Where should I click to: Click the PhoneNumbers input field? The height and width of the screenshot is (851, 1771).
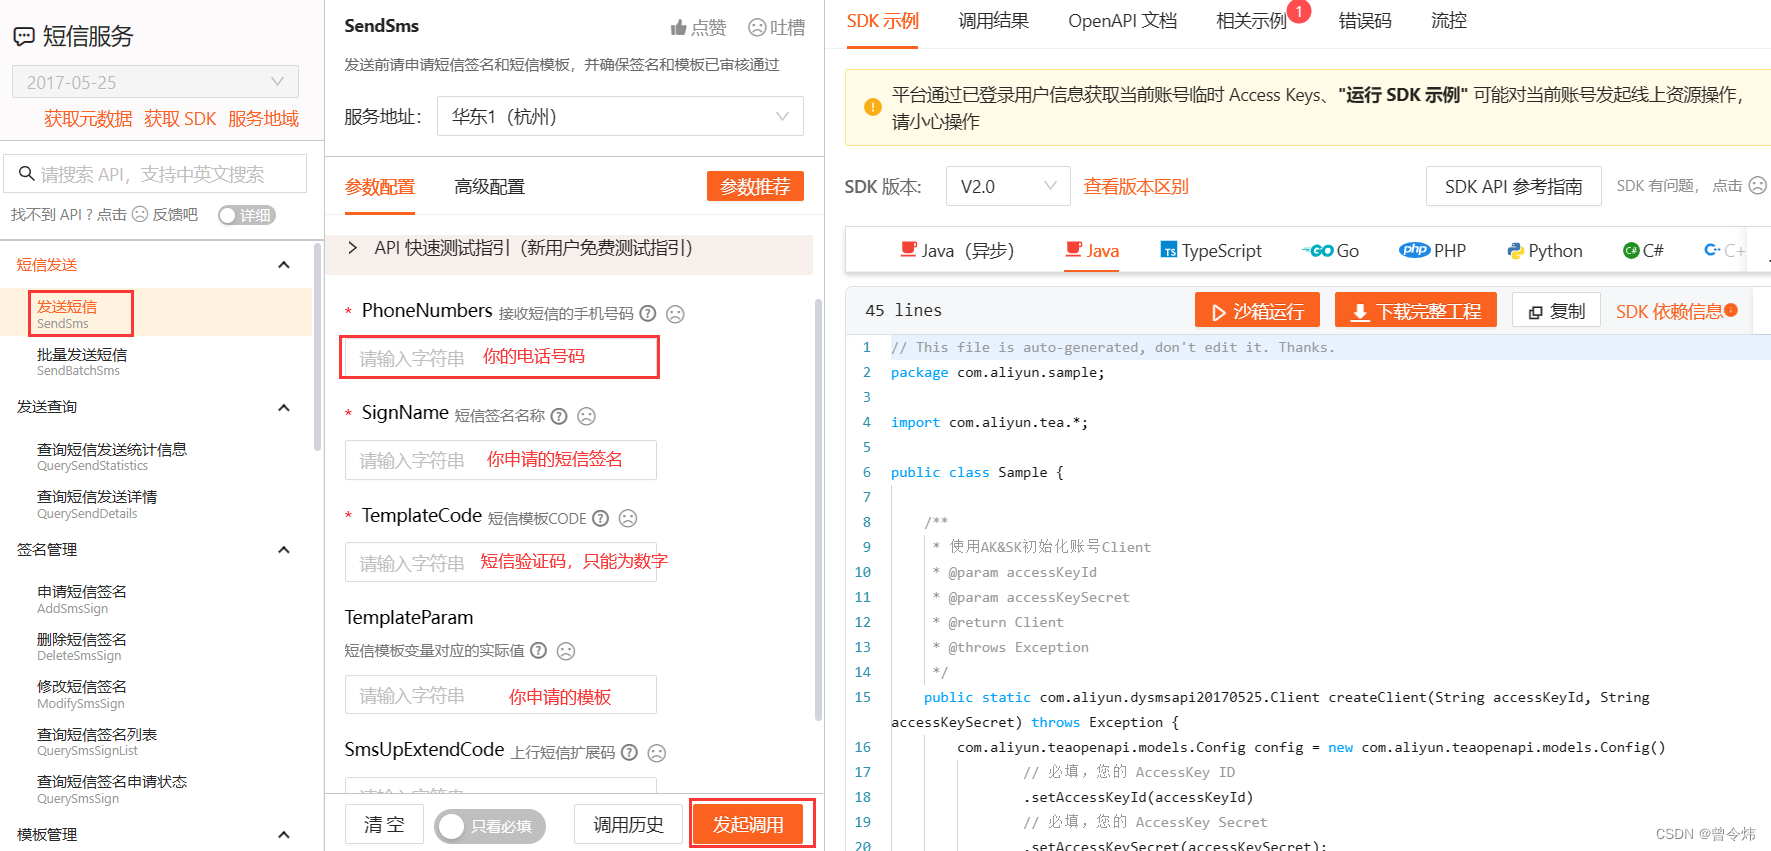click(x=500, y=357)
